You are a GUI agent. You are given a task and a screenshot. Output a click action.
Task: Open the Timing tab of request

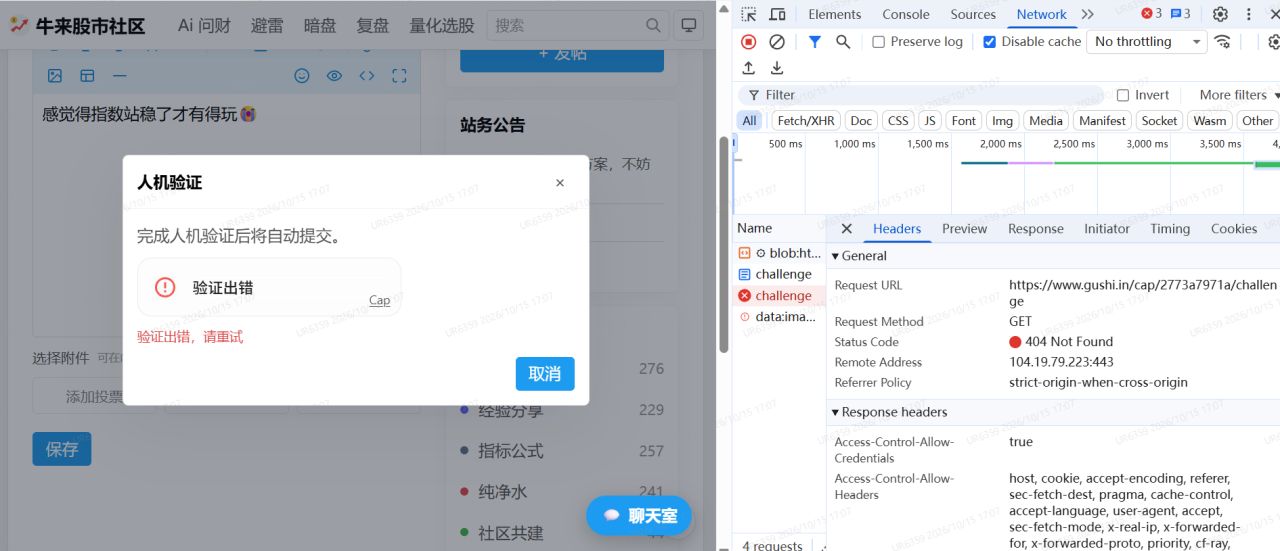point(1170,229)
